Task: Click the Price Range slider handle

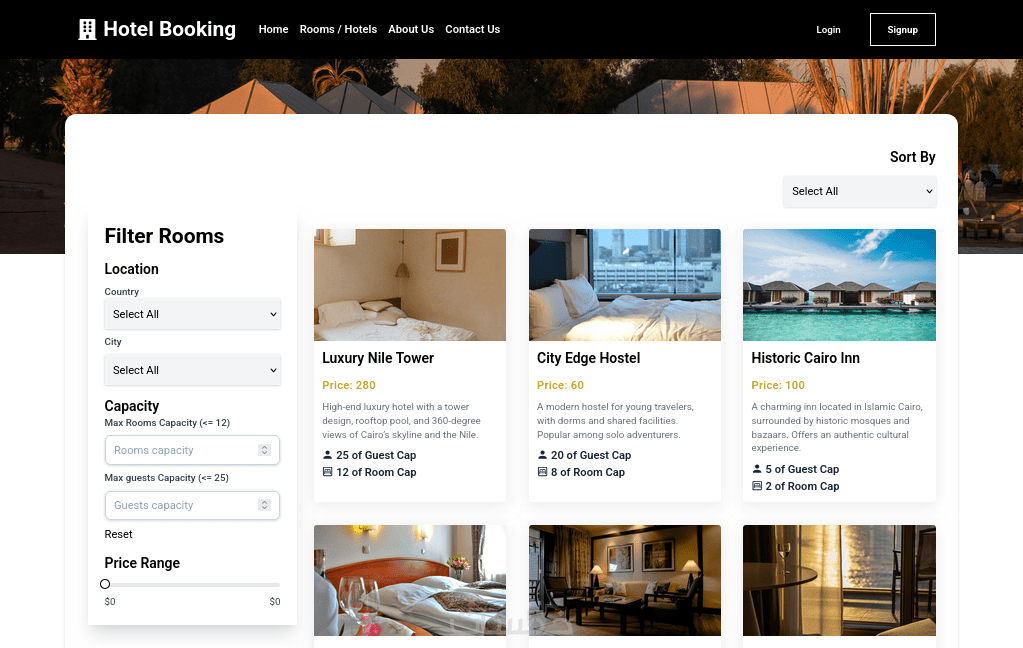Action: pyautogui.click(x=105, y=584)
